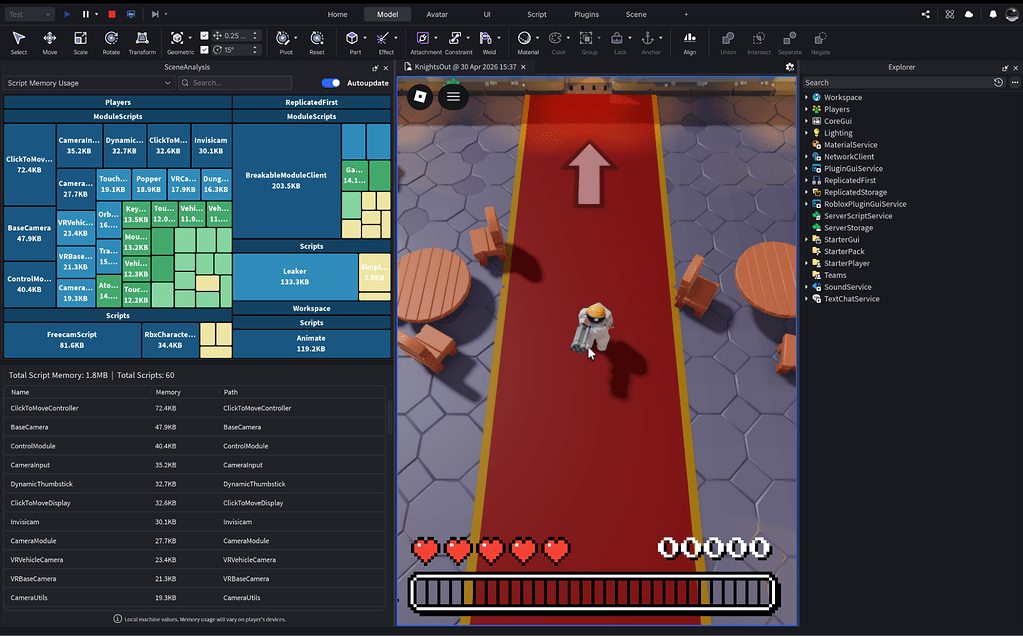This screenshot has height=636, width=1023.
Task: Click the Constraint tool icon
Action: click(455, 38)
